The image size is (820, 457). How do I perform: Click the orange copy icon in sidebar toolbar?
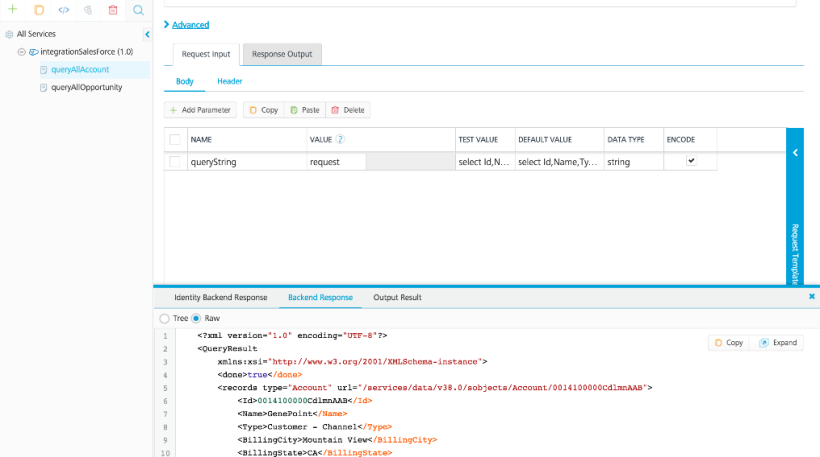(x=38, y=10)
